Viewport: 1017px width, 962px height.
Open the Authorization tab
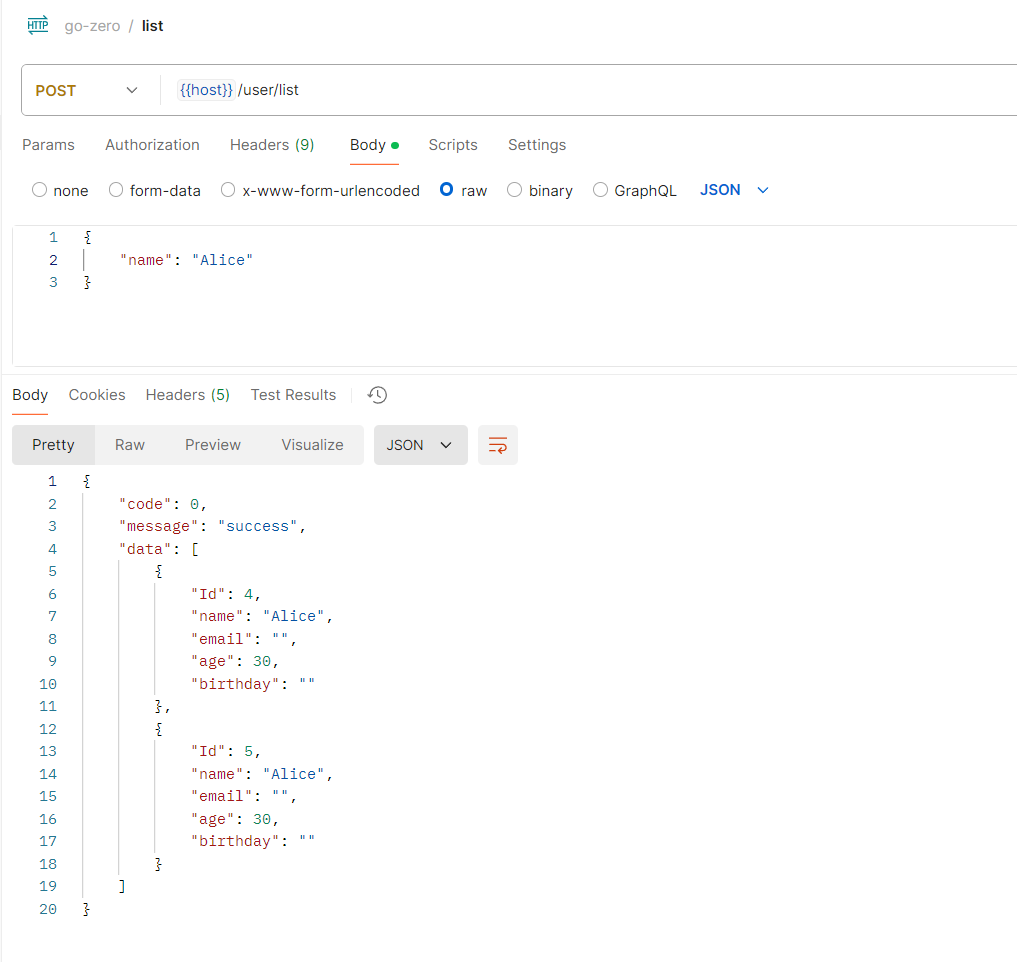[152, 145]
